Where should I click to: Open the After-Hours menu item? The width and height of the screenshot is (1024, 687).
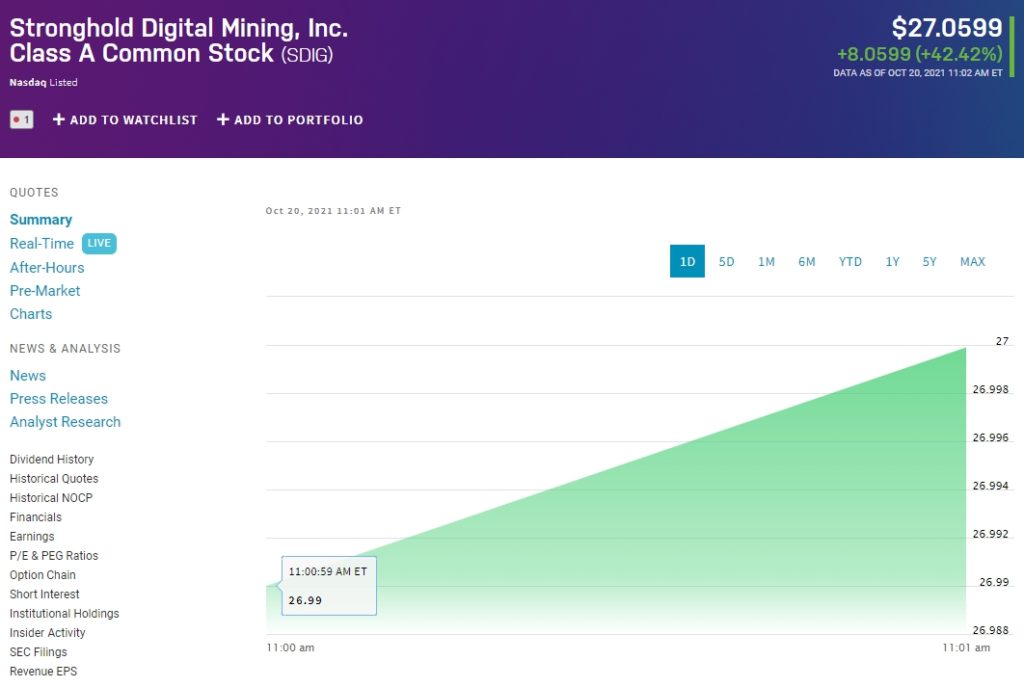point(47,267)
